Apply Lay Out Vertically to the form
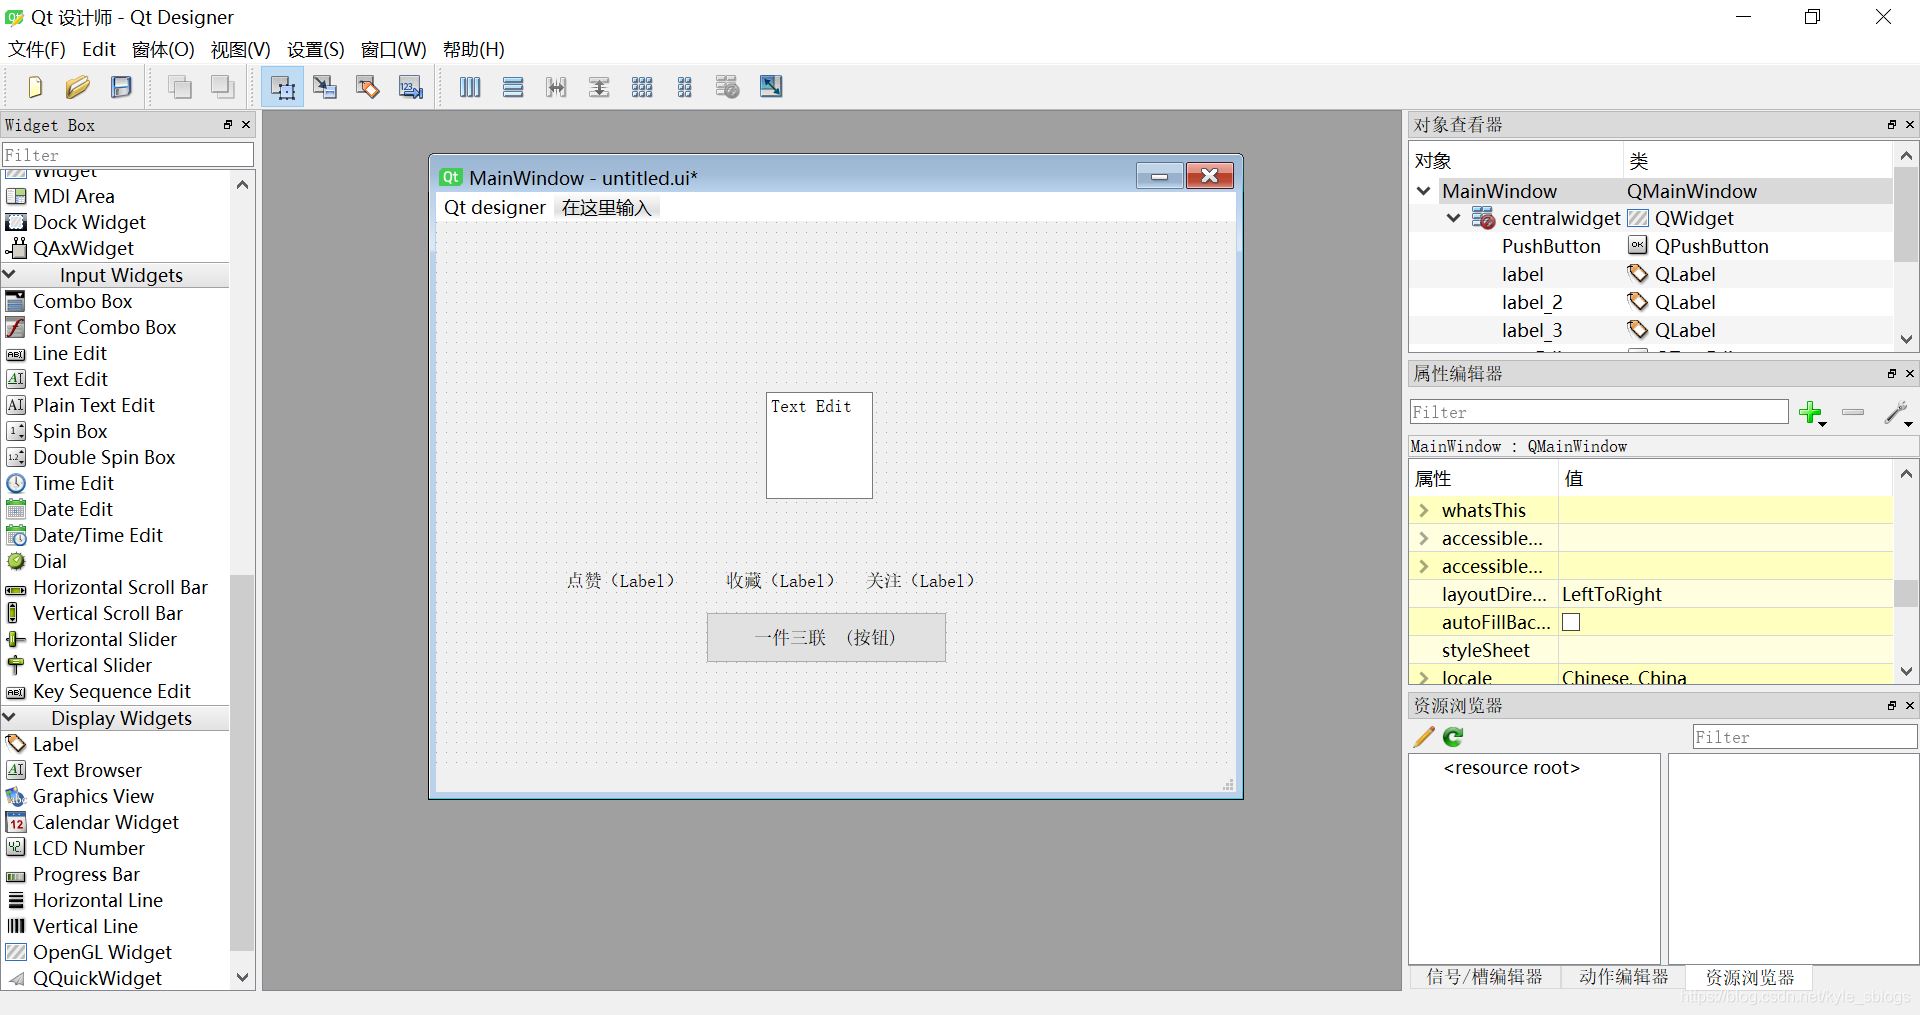 point(512,87)
